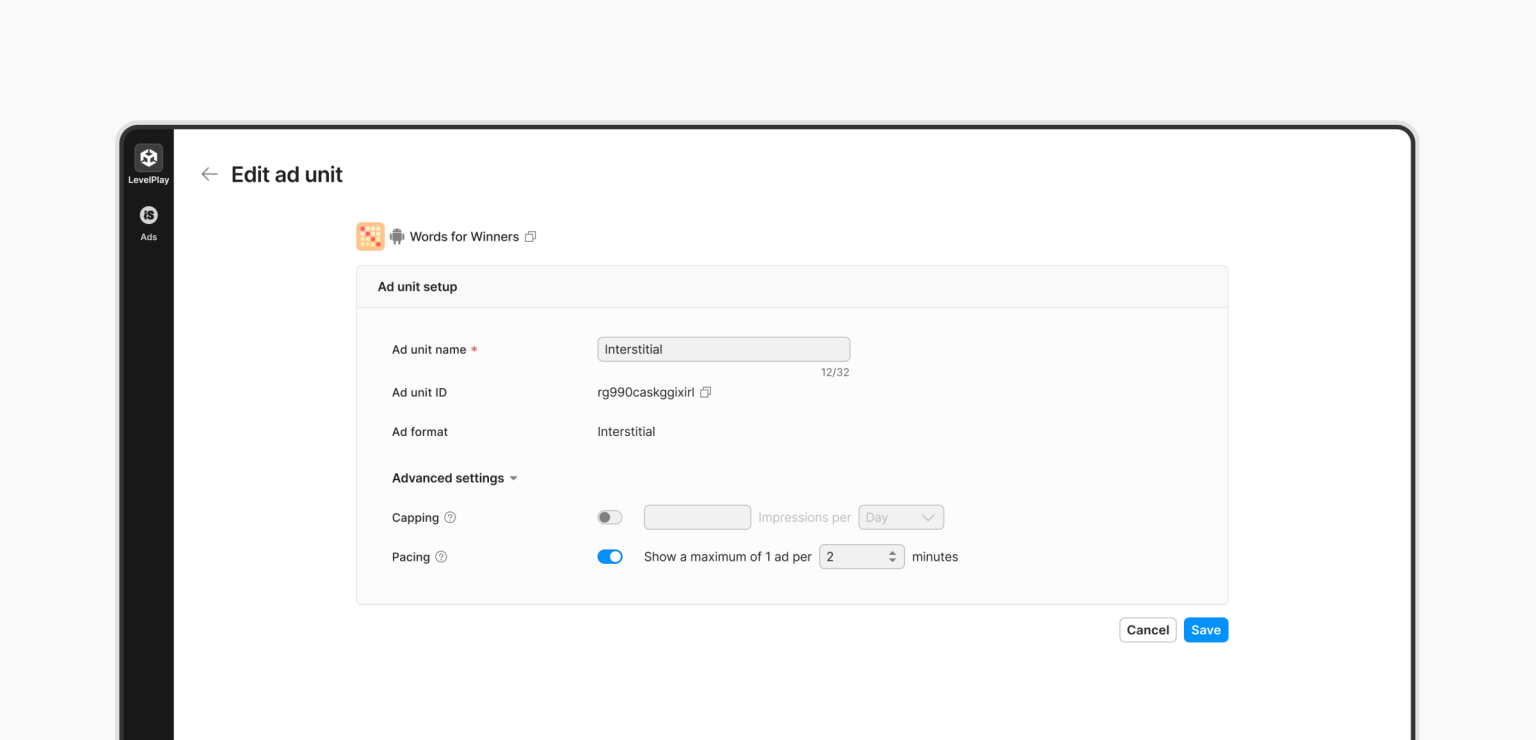Screen dimensions: 1536x740
Task: Click the Impressions per input field
Action: tap(697, 517)
